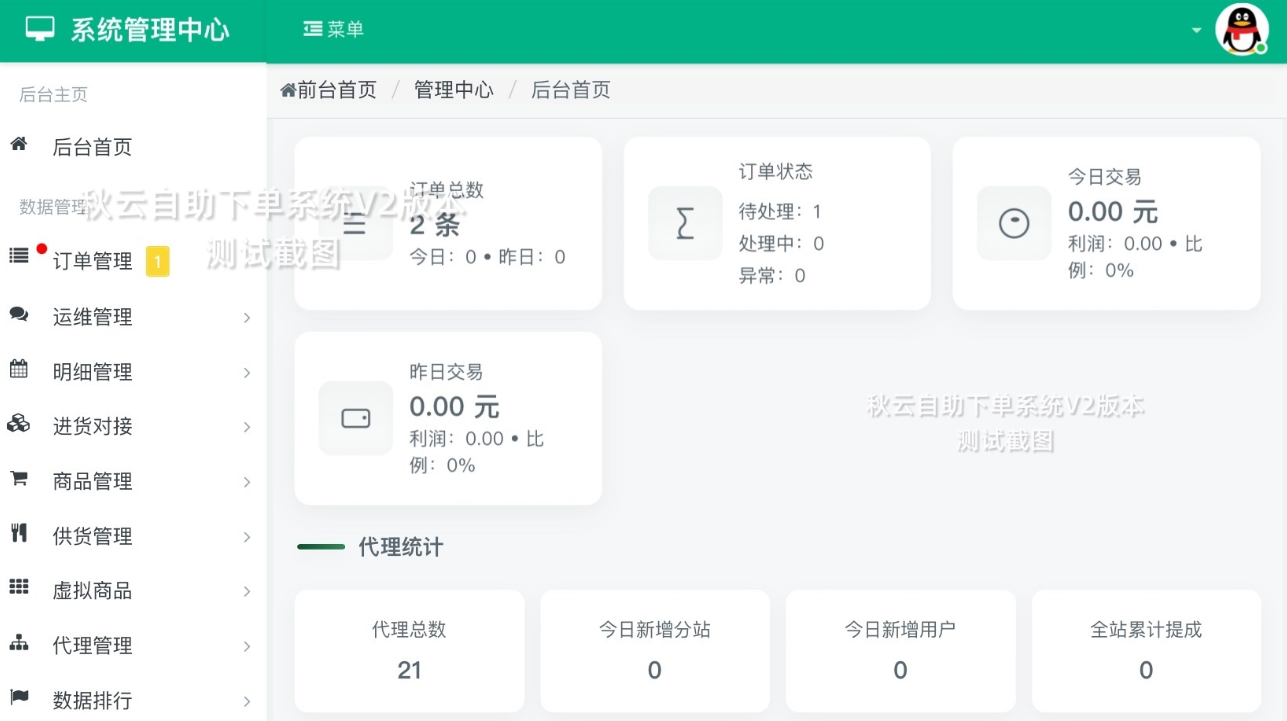
Task: Click the 供货管理 utensils icon
Action: pos(19,536)
